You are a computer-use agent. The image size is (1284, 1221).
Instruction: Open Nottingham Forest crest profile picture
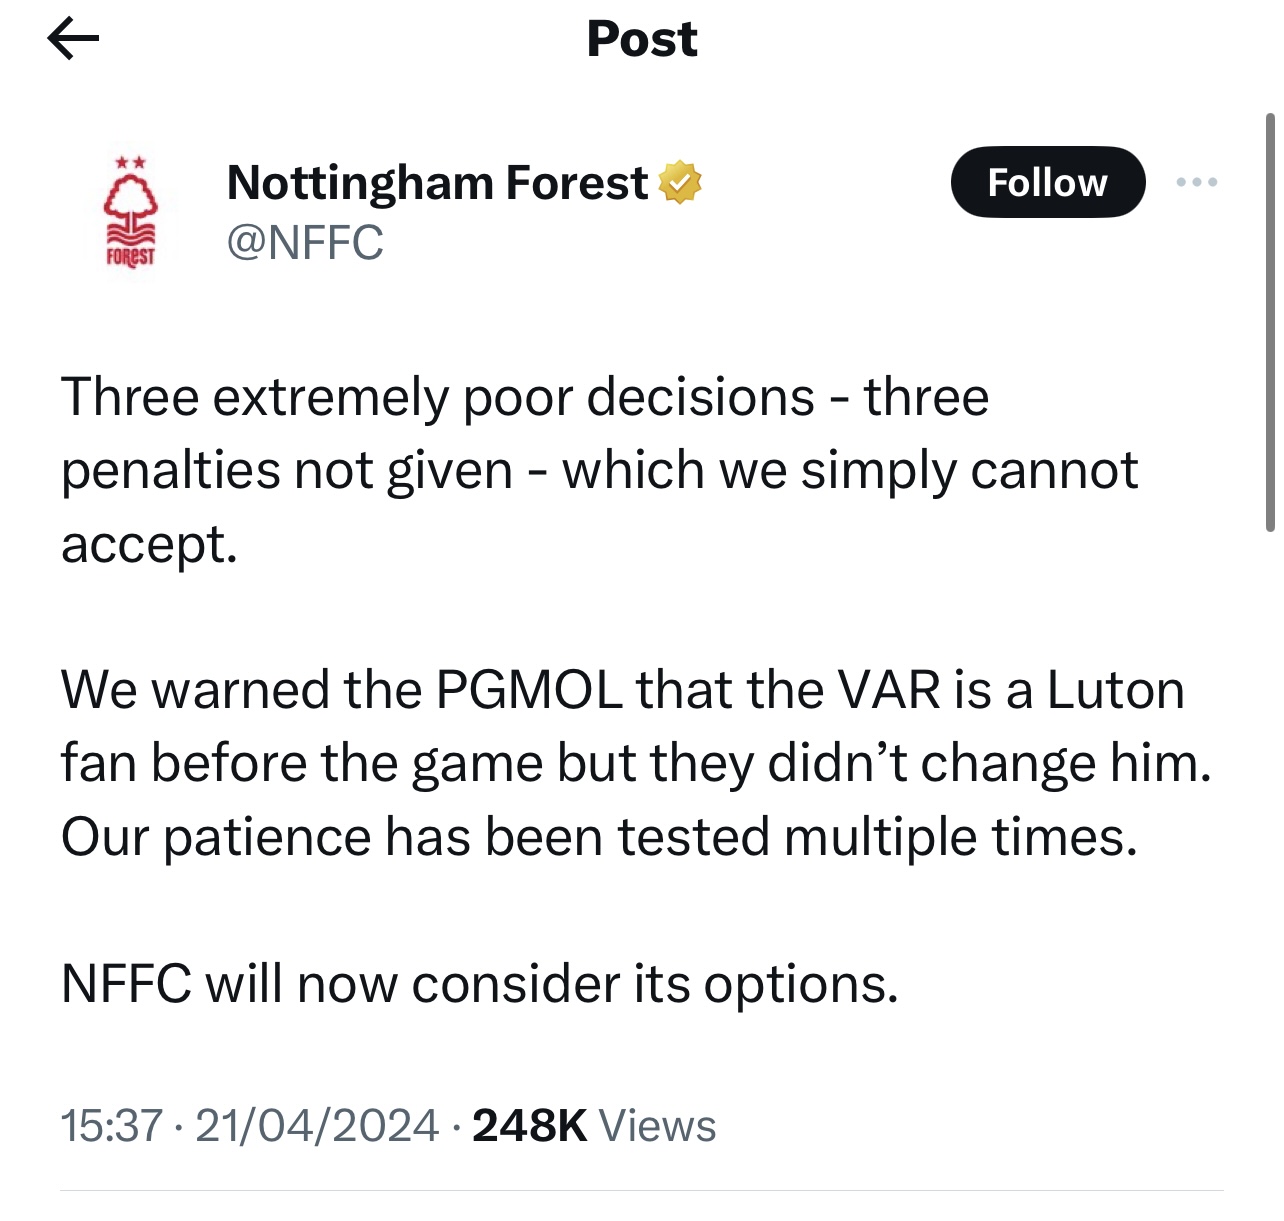tap(131, 212)
